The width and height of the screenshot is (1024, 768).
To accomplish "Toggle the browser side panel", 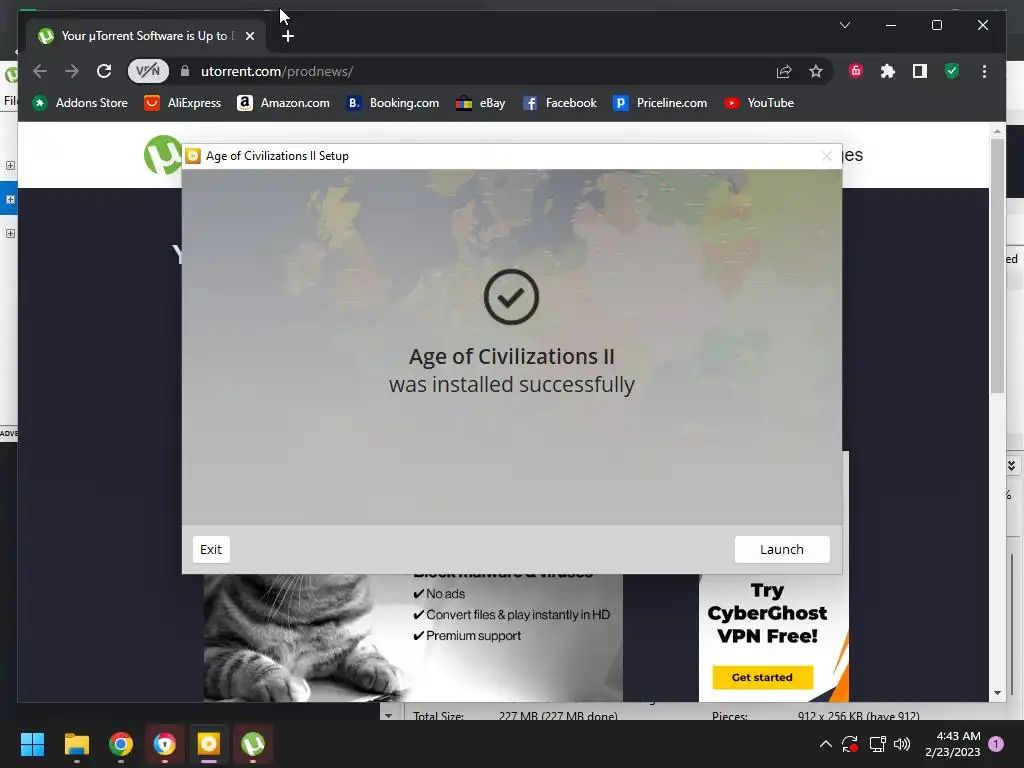I will (920, 71).
